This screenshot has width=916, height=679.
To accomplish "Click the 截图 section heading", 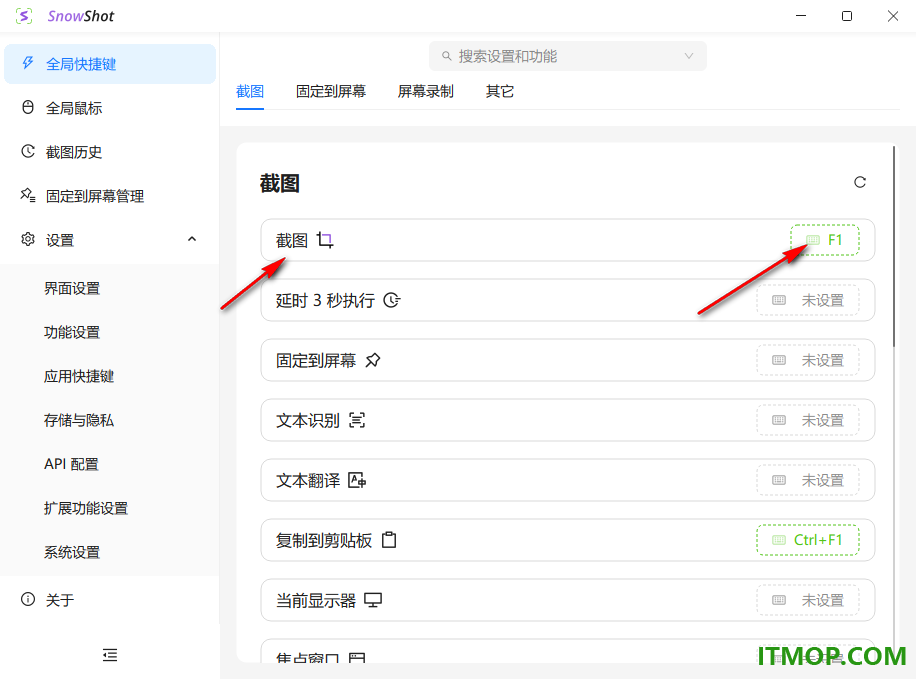I will (x=280, y=183).
